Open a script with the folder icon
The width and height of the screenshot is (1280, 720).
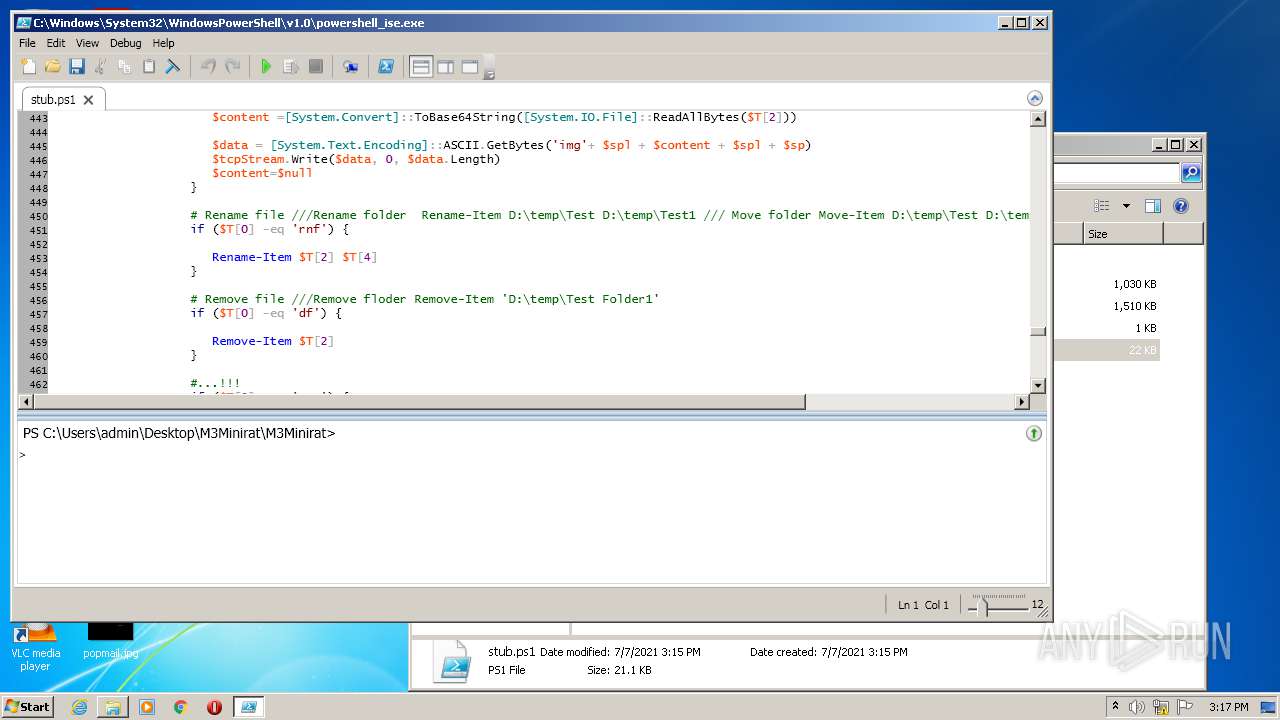pos(53,67)
